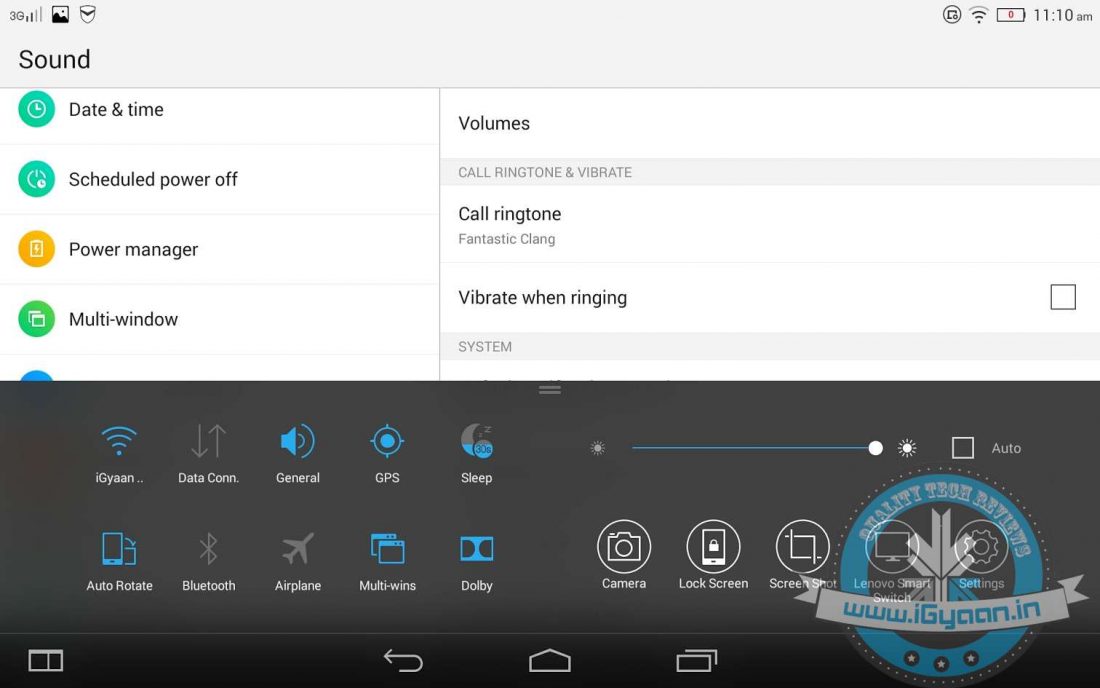1100x688 pixels.
Task: Turn on Bluetooth from quick settings
Action: point(208,550)
